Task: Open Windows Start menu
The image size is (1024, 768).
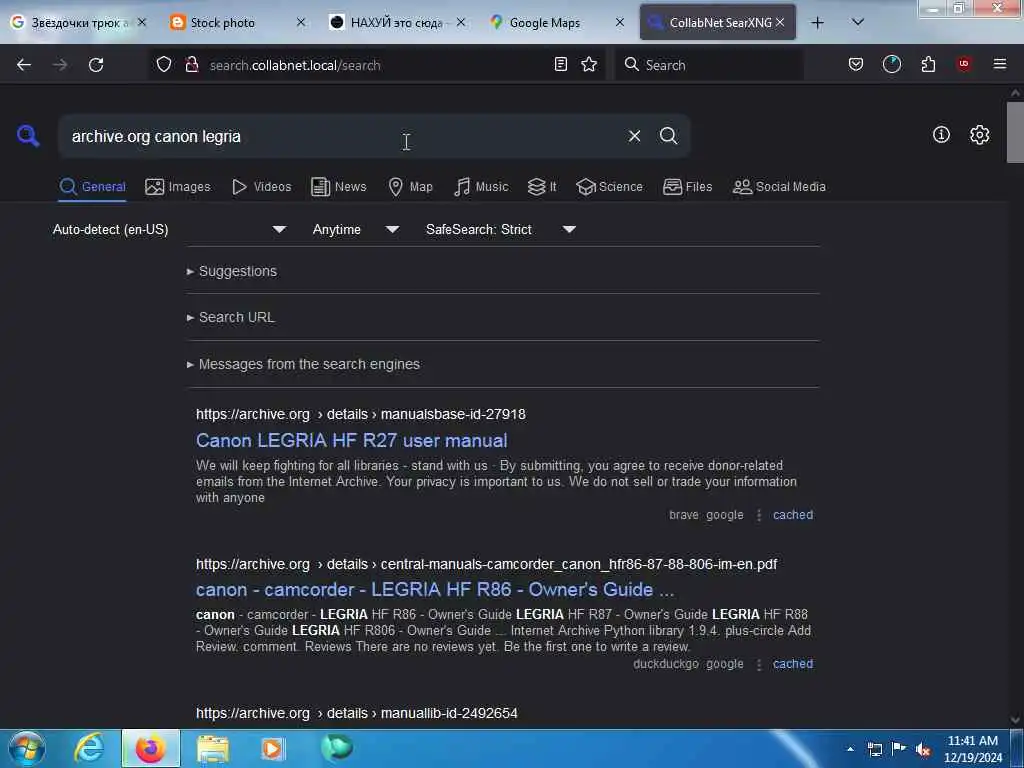Action: [26, 748]
